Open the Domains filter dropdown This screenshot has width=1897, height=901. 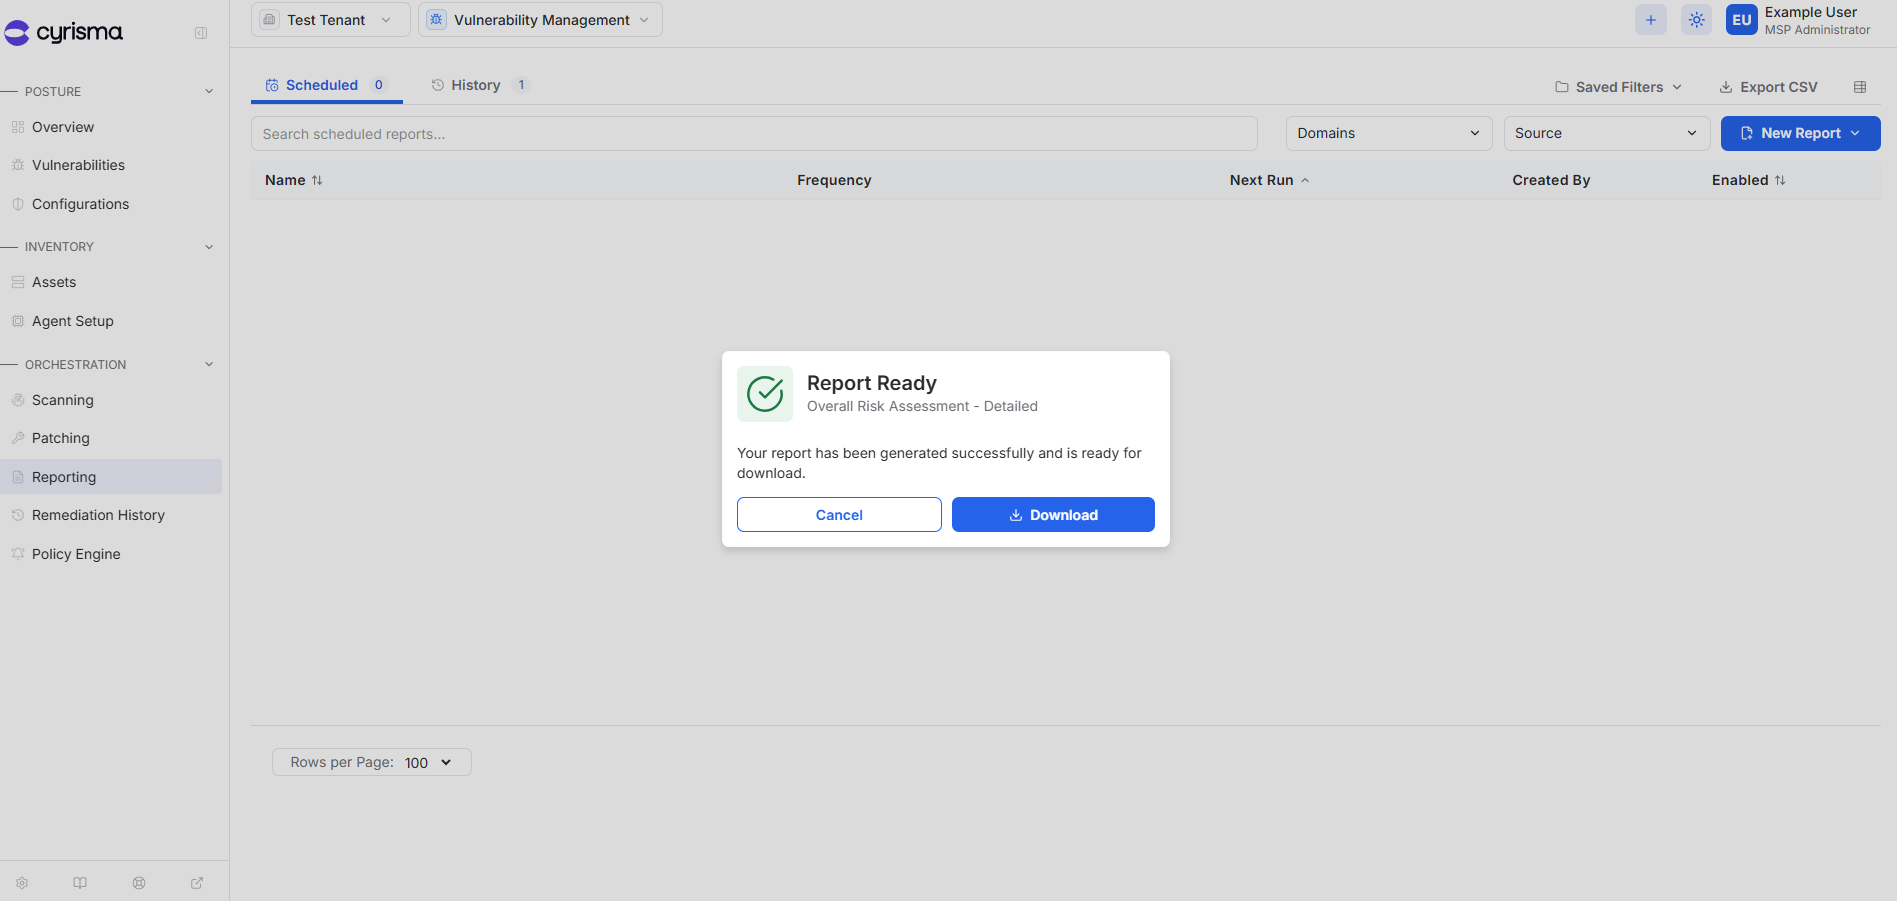tap(1389, 133)
